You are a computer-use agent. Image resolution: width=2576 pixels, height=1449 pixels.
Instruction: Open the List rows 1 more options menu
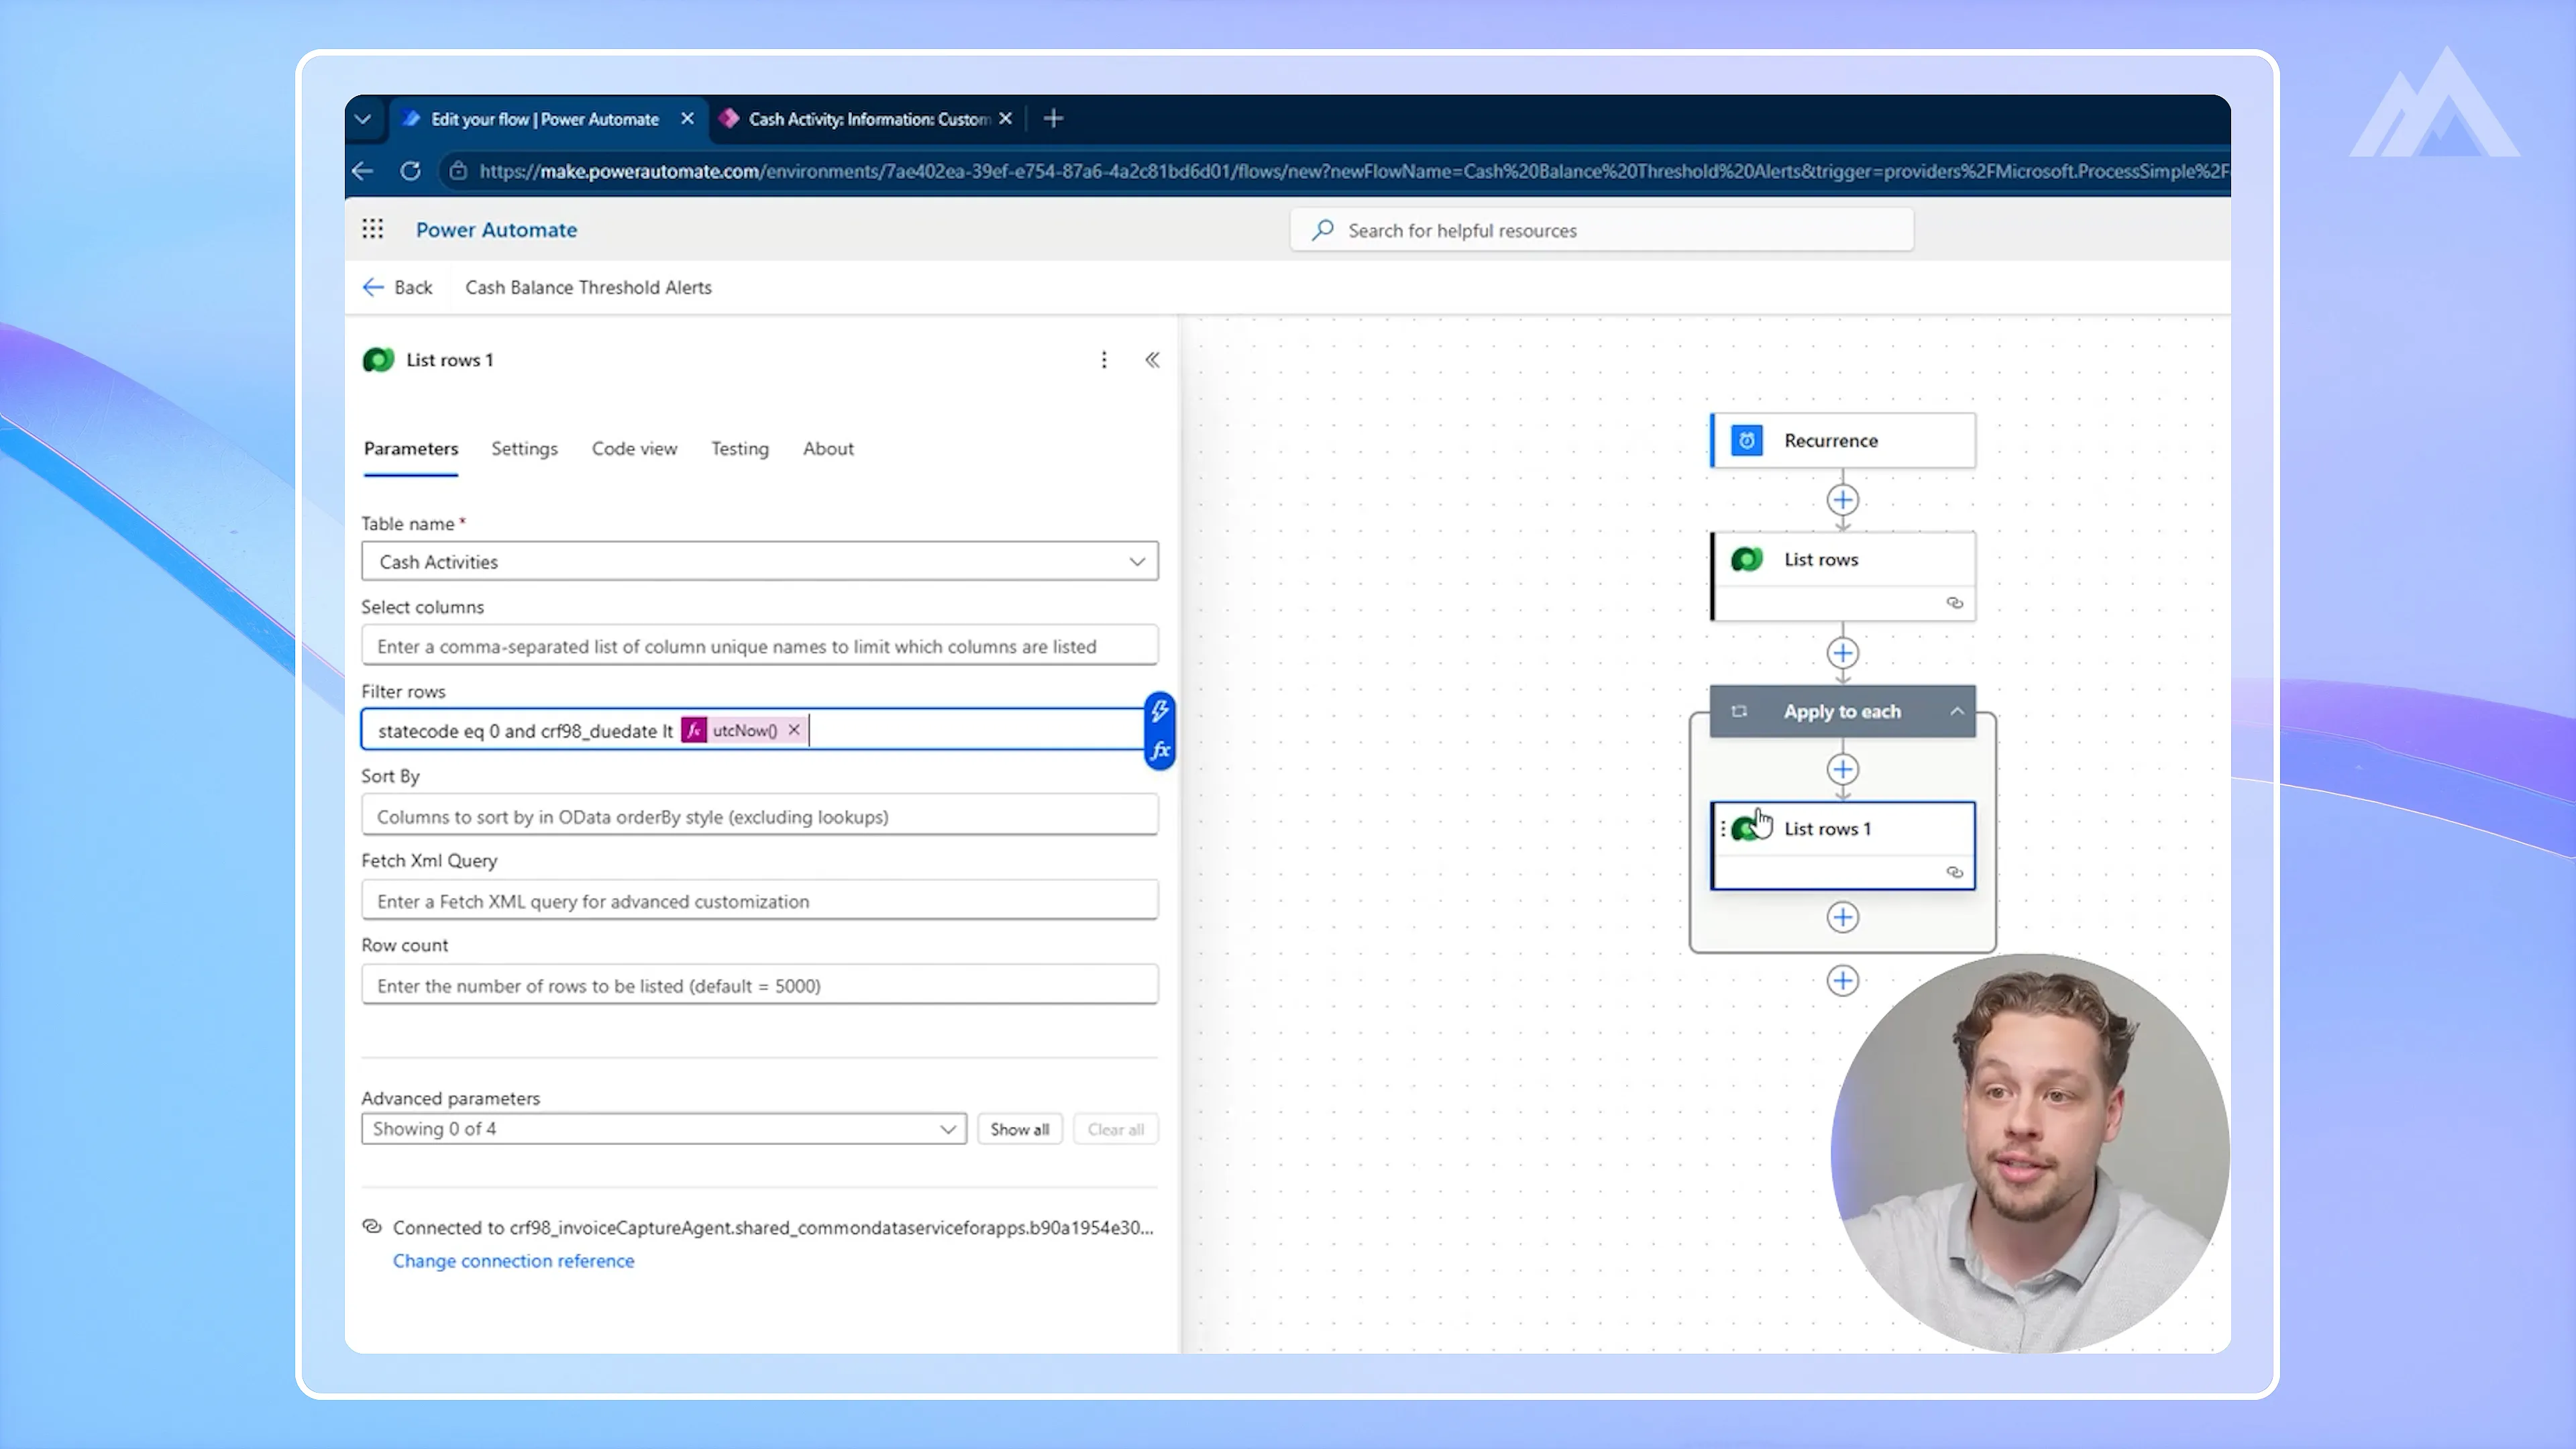[x=1104, y=360]
